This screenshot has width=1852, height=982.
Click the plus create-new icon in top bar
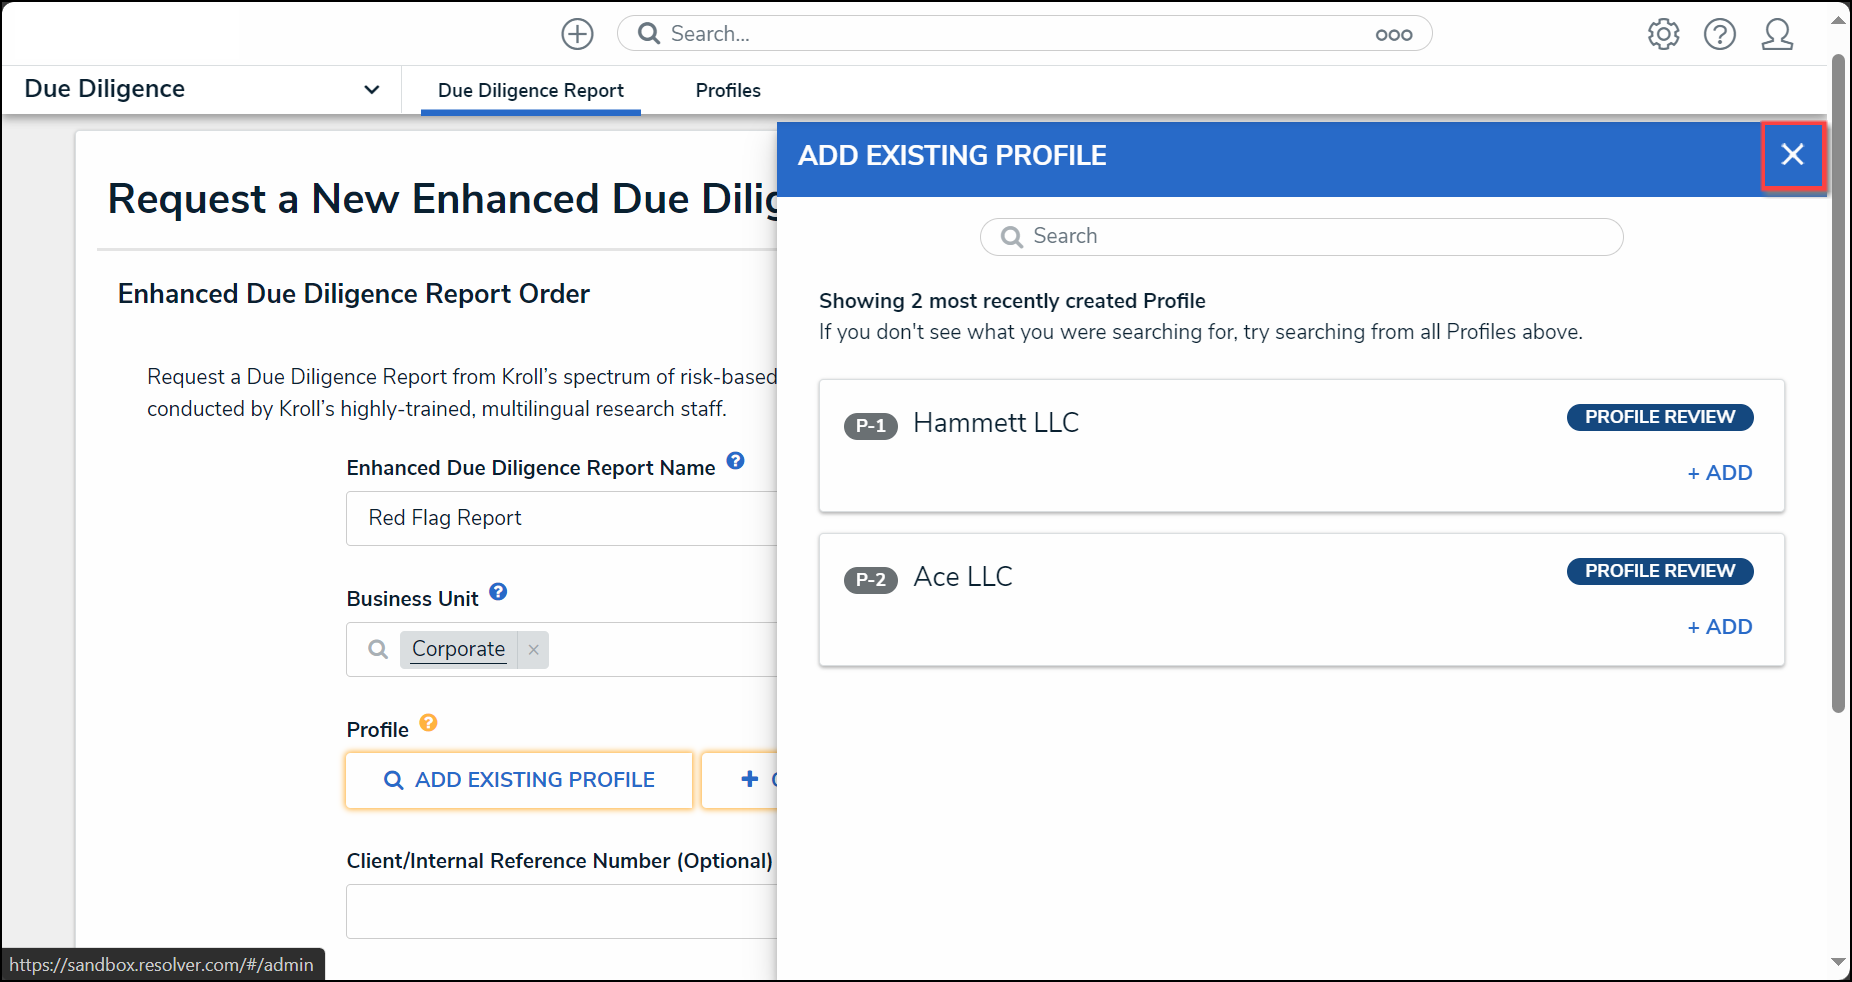[x=577, y=34]
